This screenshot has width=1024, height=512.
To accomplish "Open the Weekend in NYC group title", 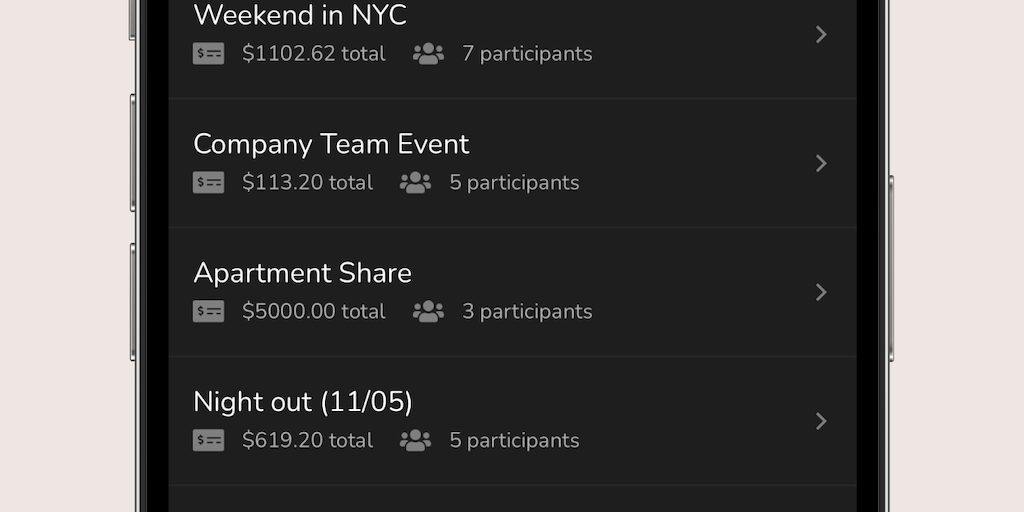I will pos(300,16).
